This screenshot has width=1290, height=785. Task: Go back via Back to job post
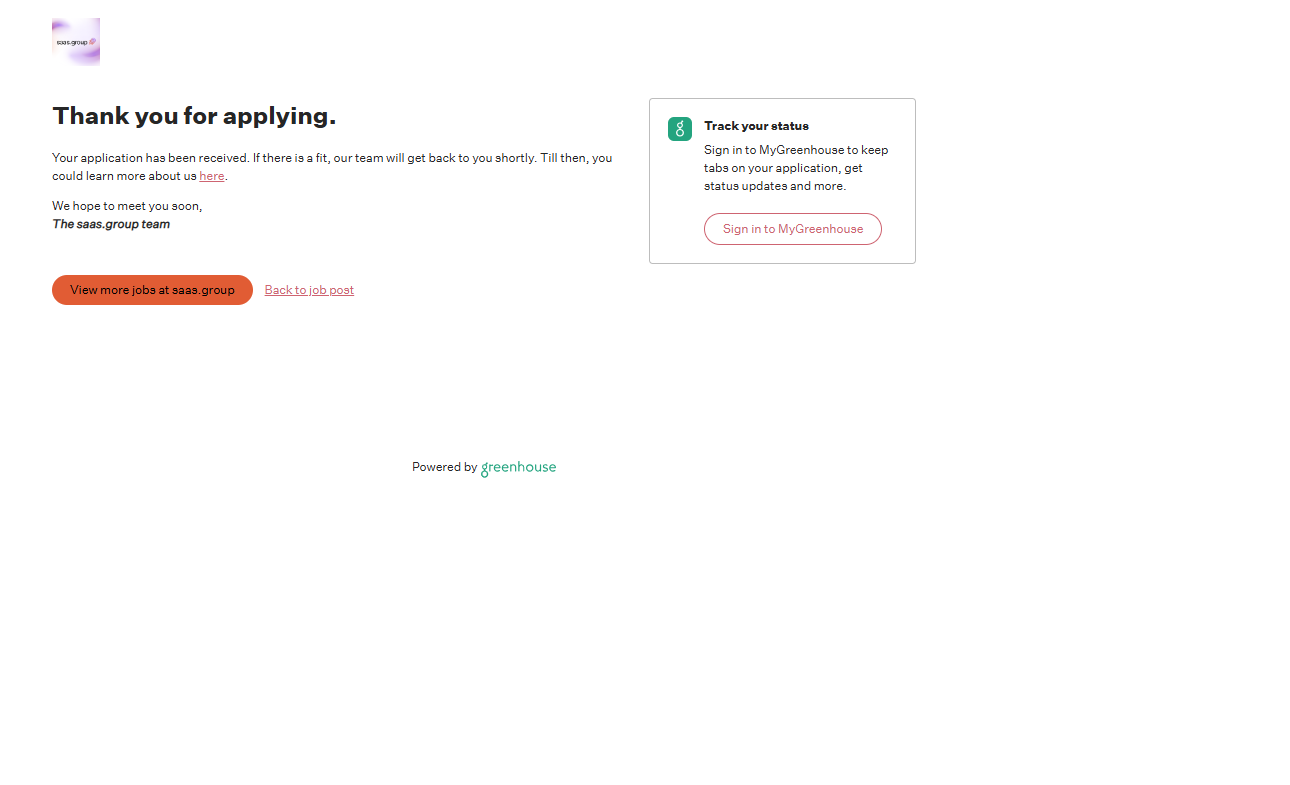tap(309, 290)
